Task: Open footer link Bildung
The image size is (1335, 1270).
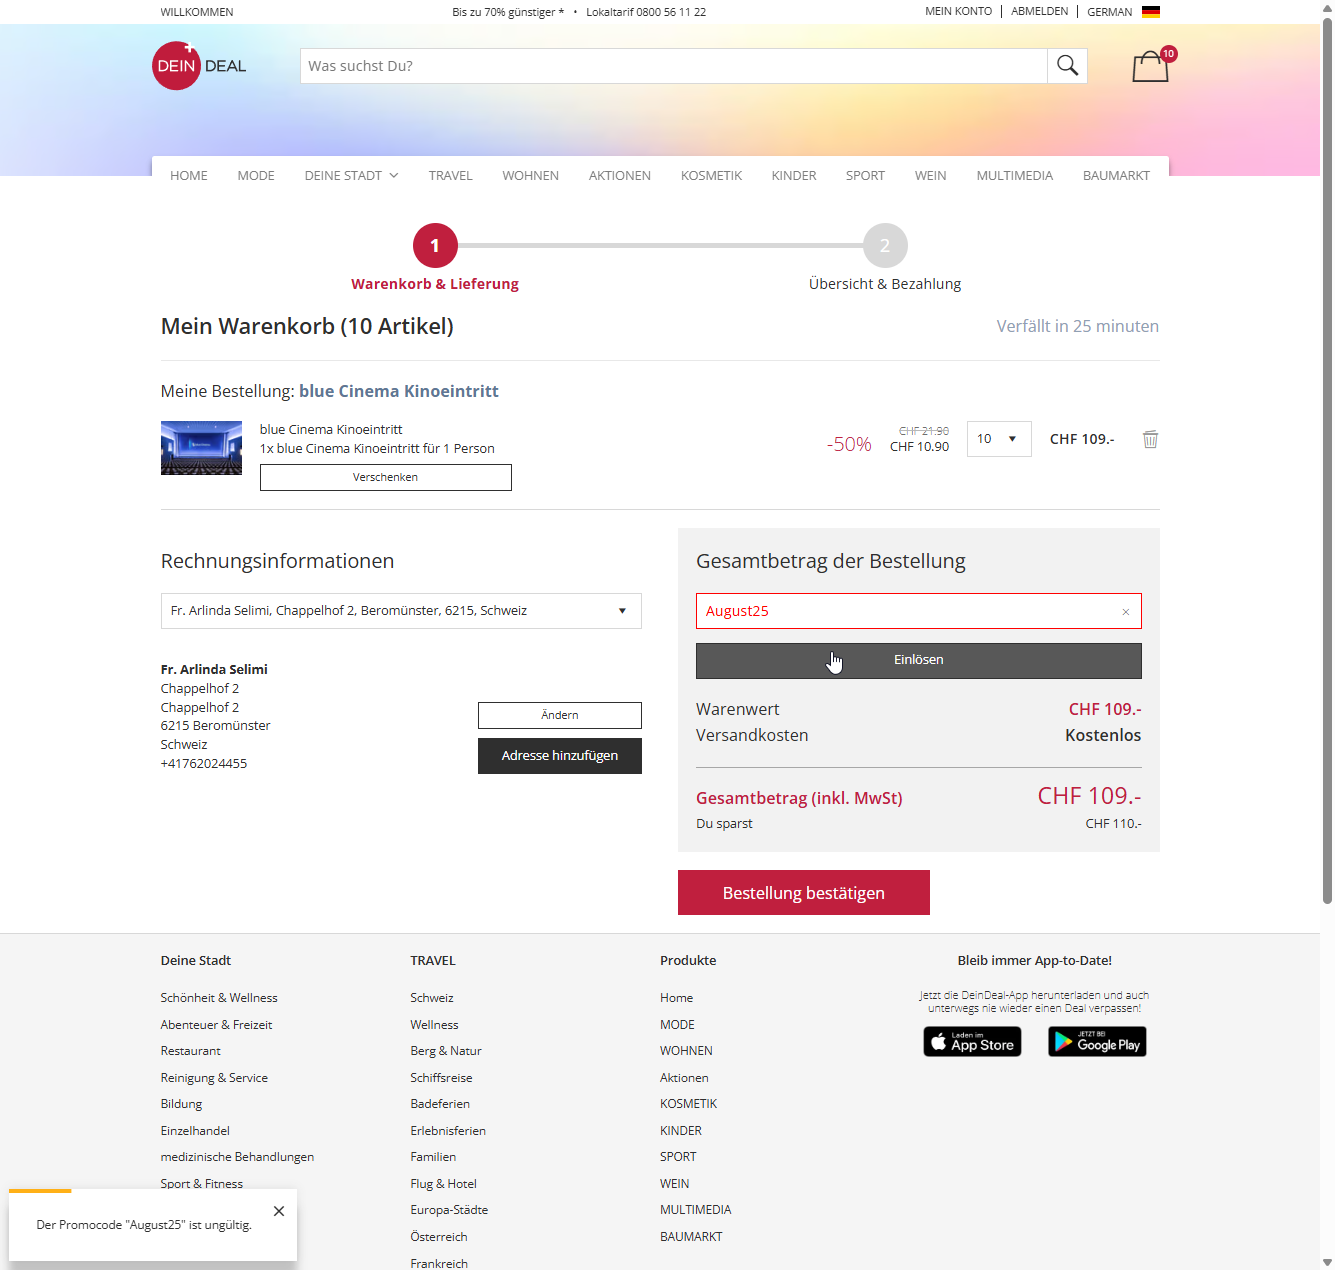Action: (x=181, y=1104)
